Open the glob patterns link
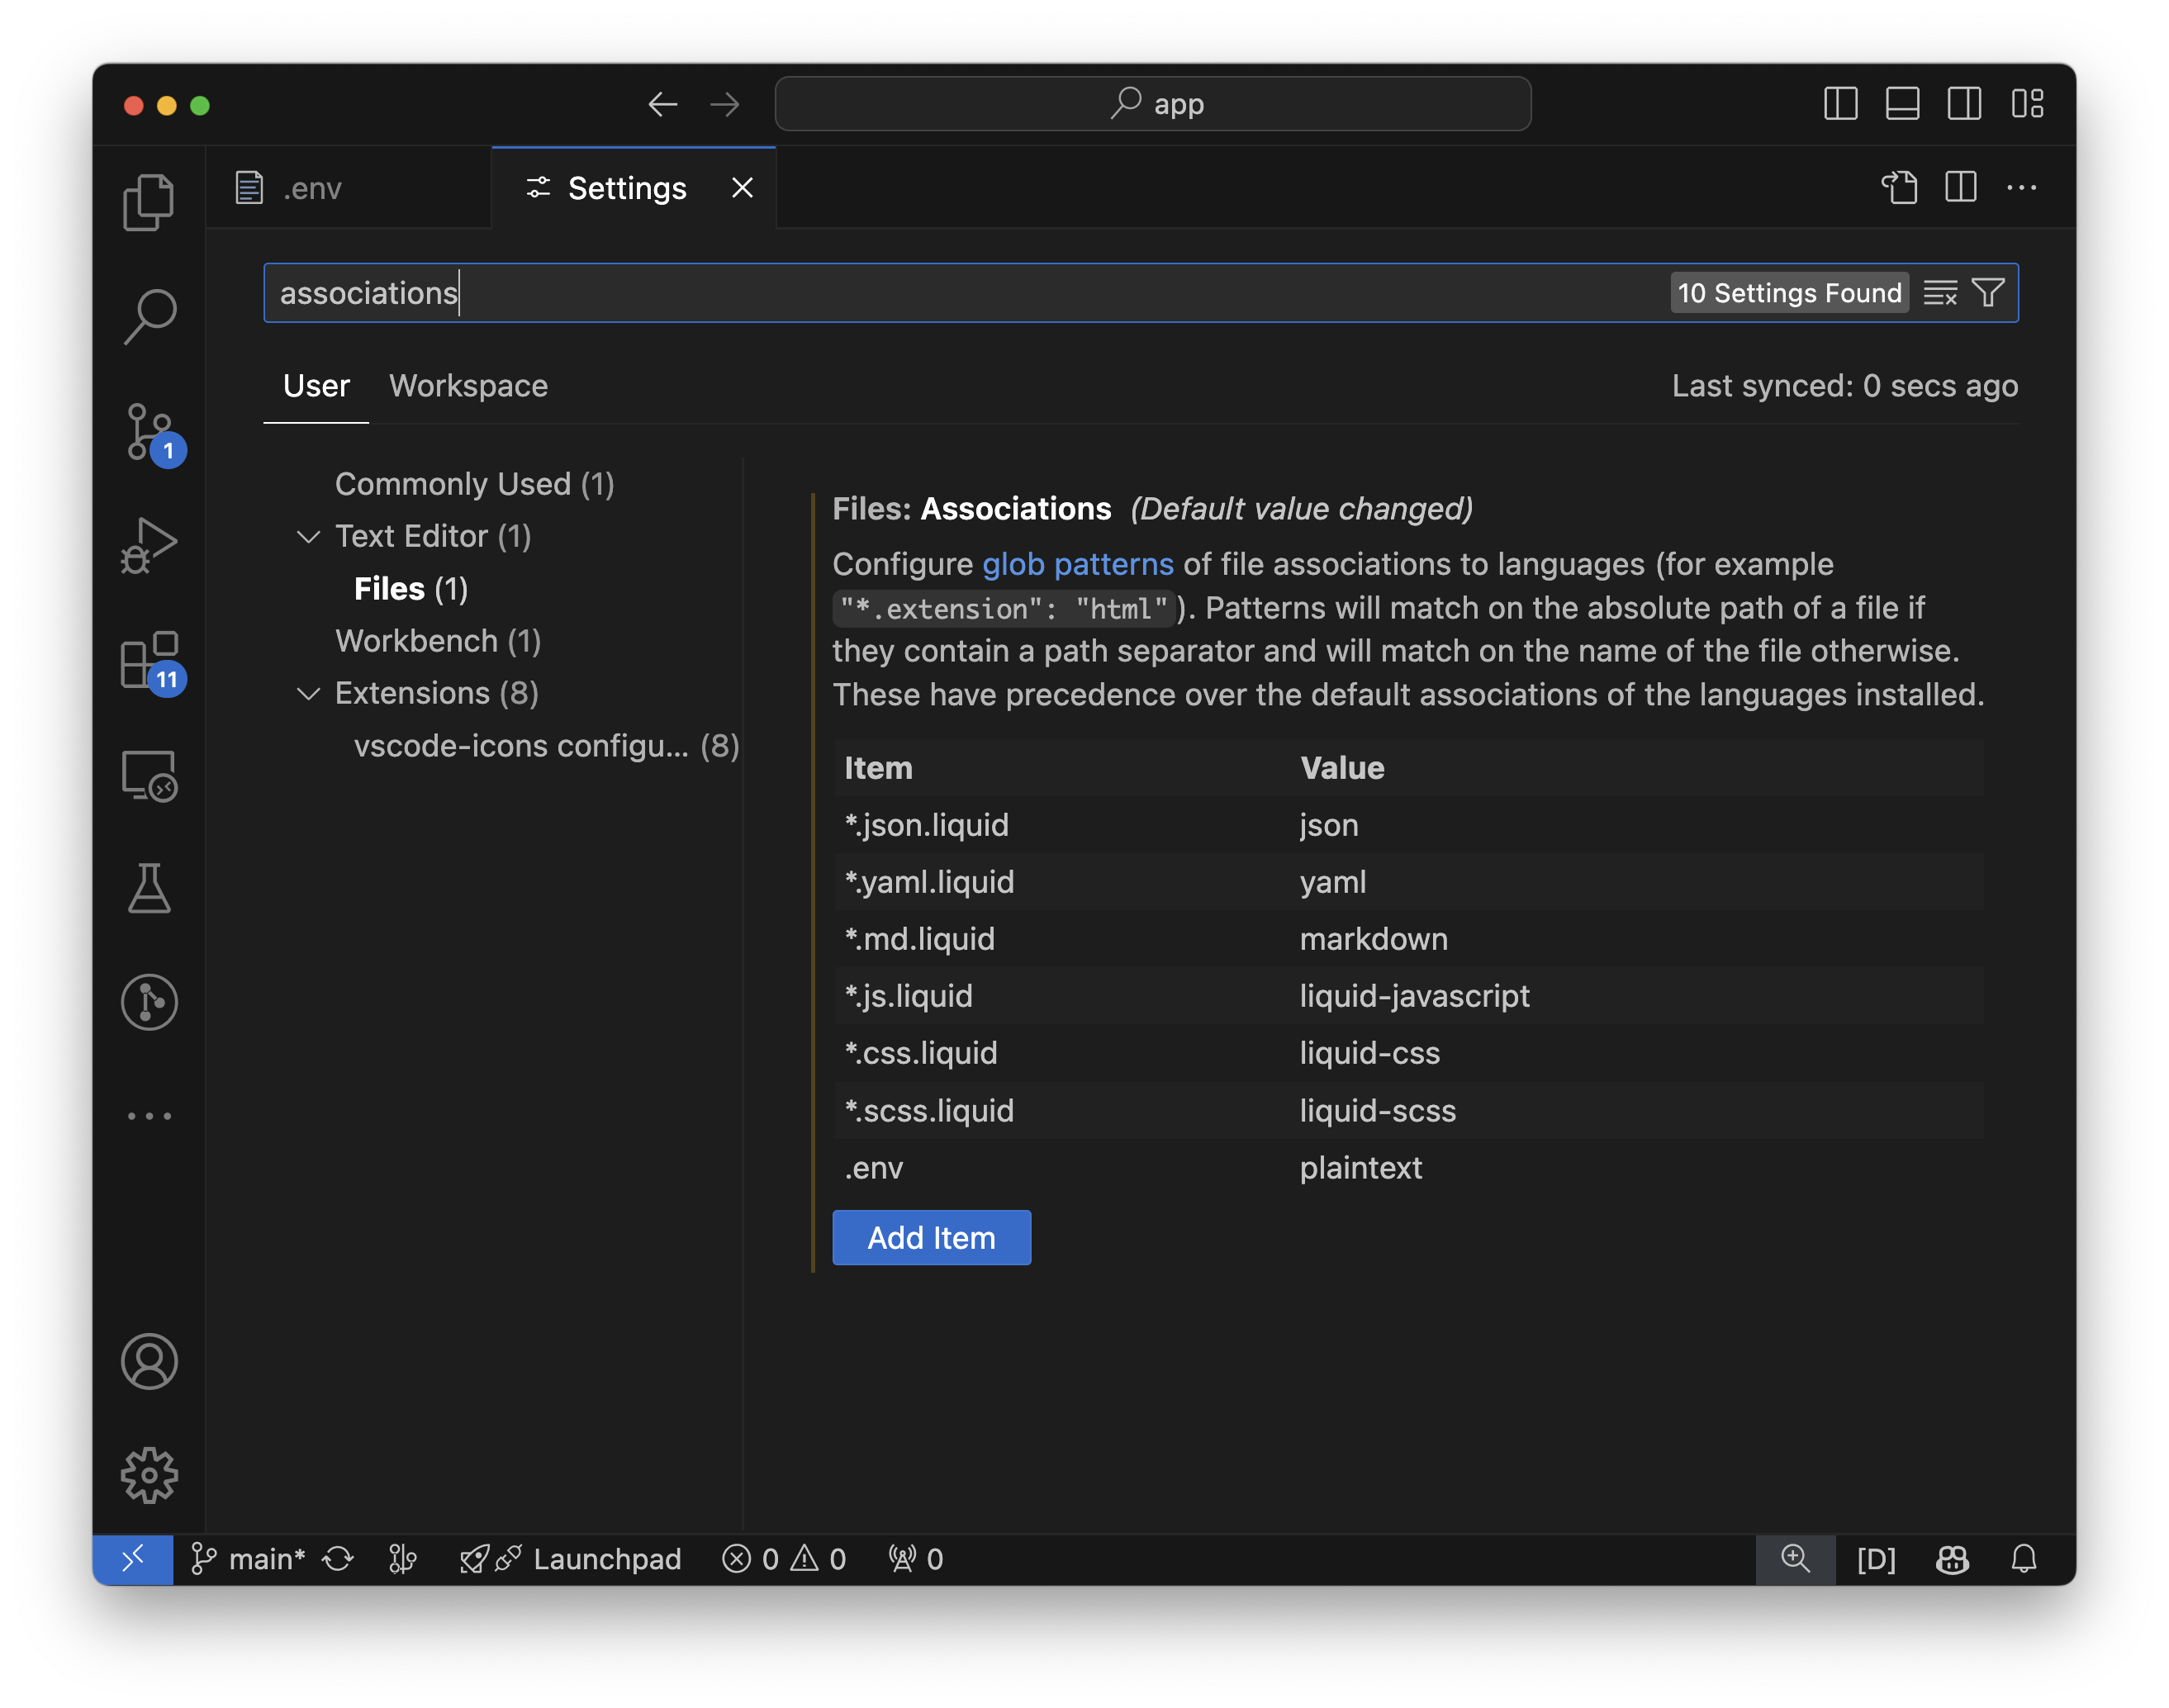The image size is (2169, 1708). coord(1076,563)
